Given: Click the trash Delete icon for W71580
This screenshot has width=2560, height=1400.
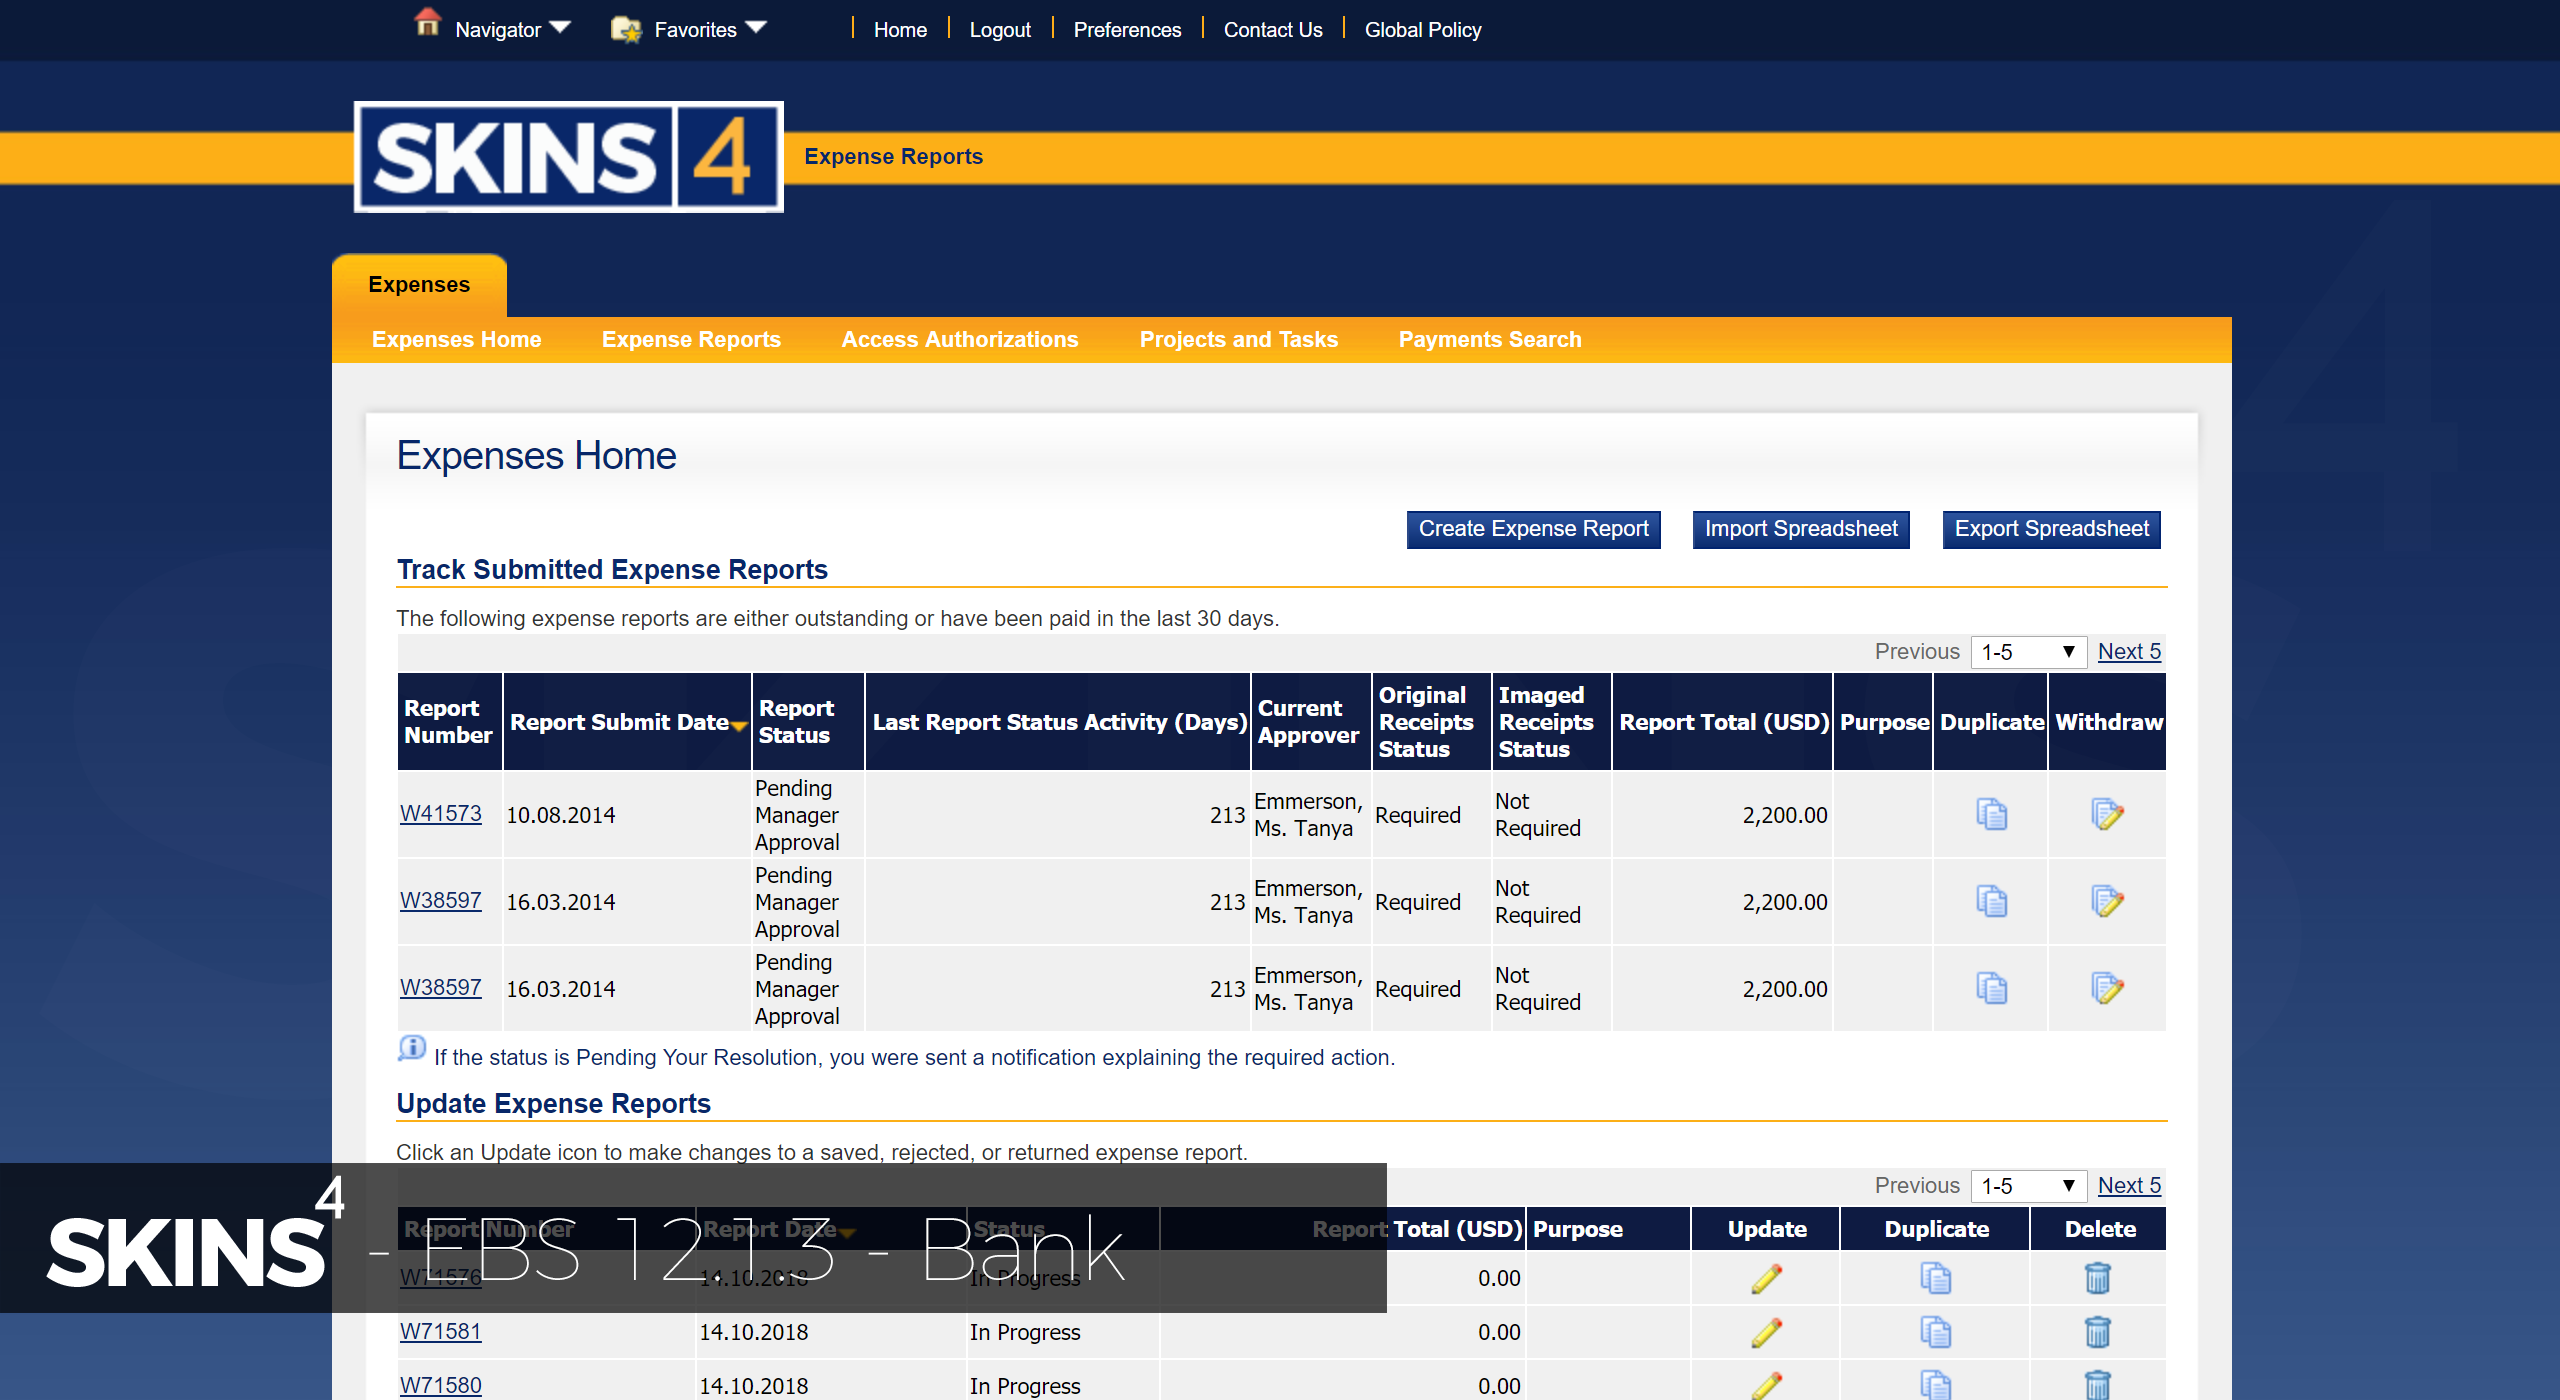Looking at the screenshot, I should click(2097, 1385).
